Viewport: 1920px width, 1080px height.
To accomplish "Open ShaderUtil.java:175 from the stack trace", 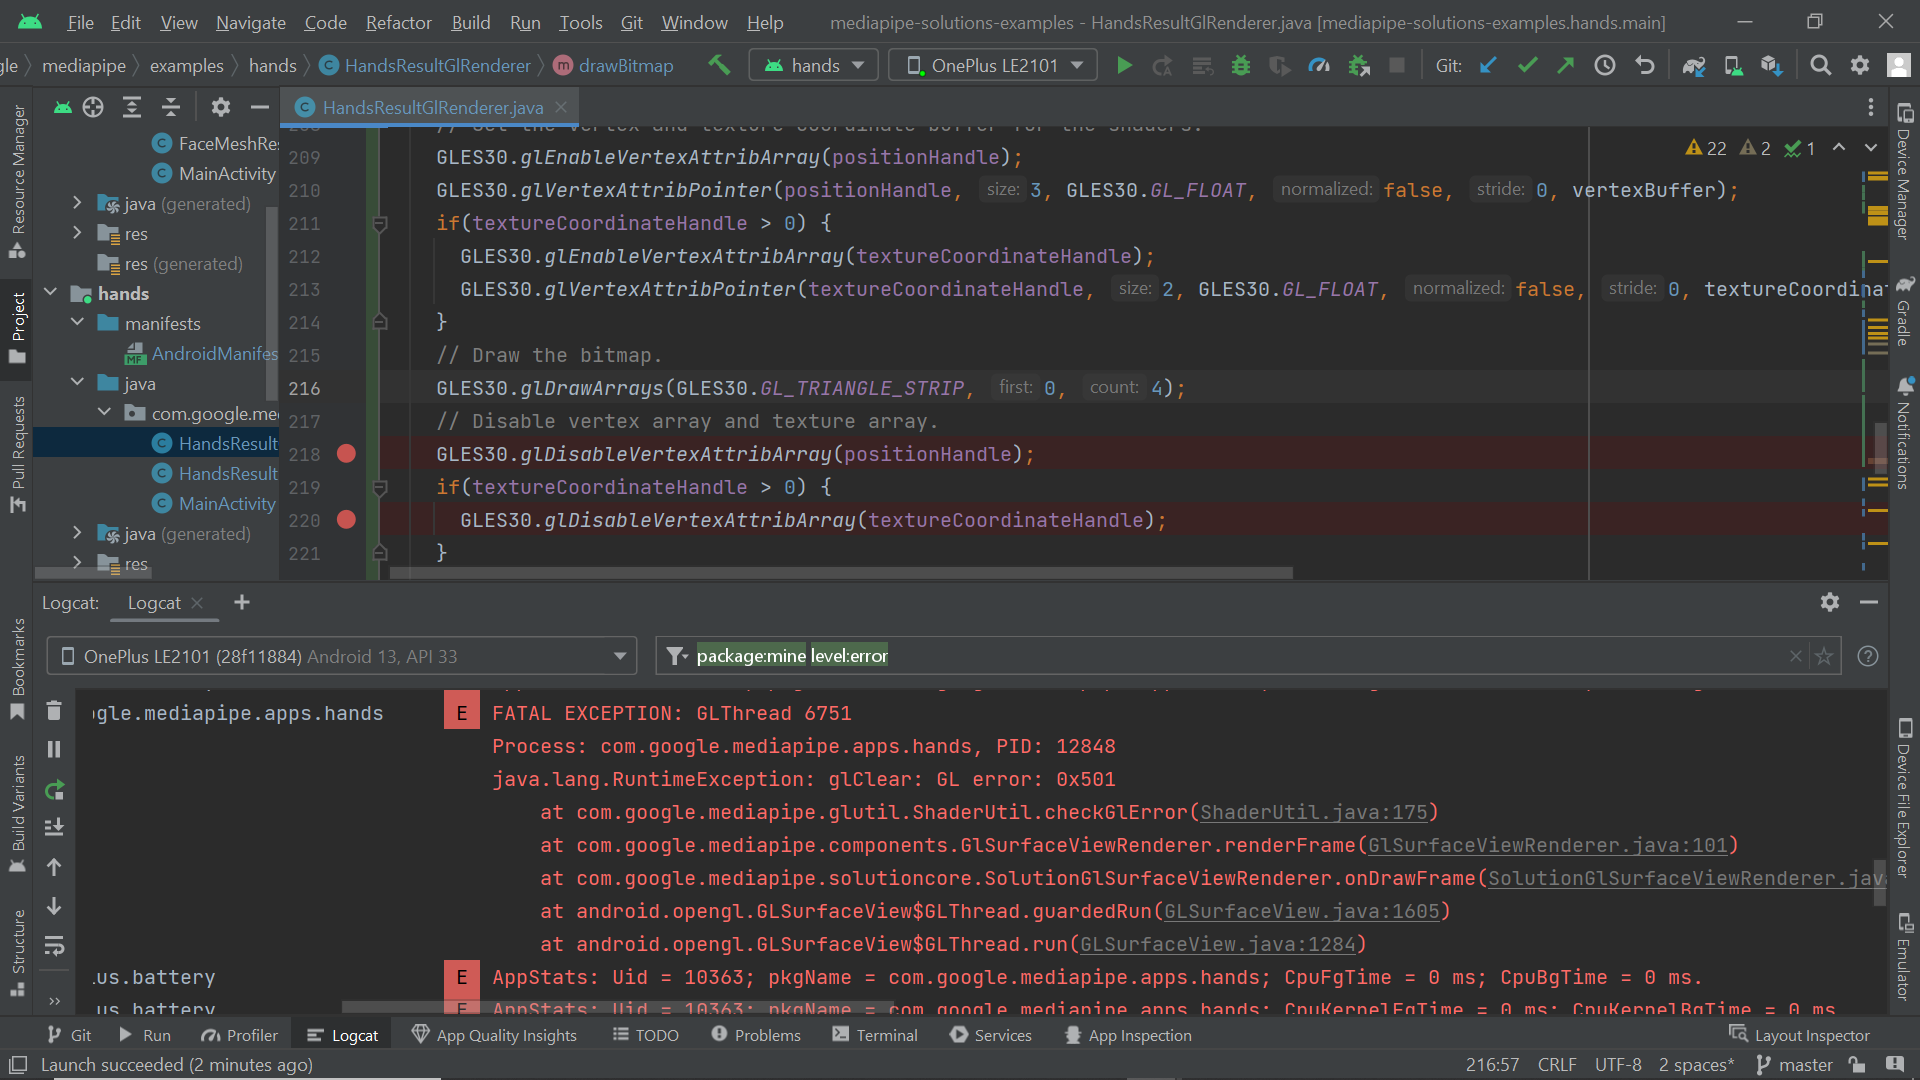I will (x=1315, y=812).
